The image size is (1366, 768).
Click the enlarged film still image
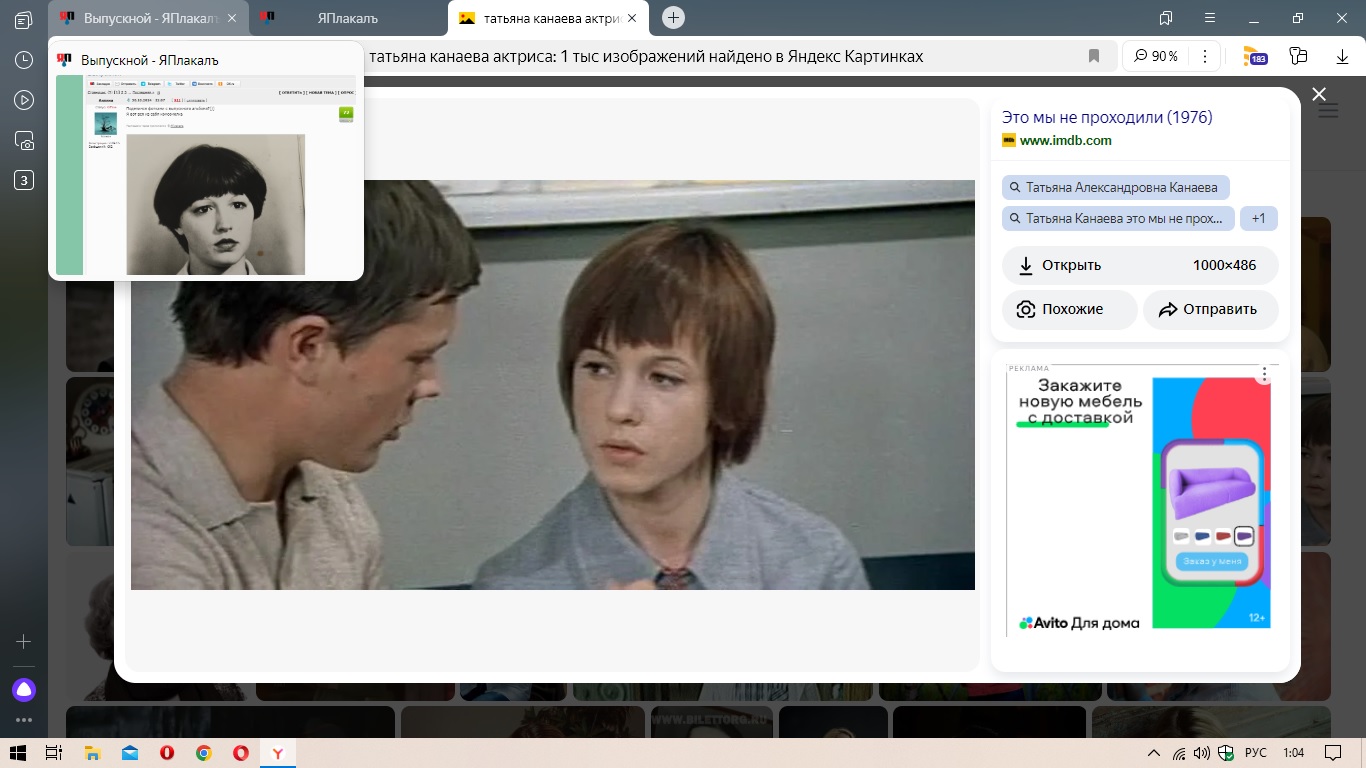click(x=553, y=385)
